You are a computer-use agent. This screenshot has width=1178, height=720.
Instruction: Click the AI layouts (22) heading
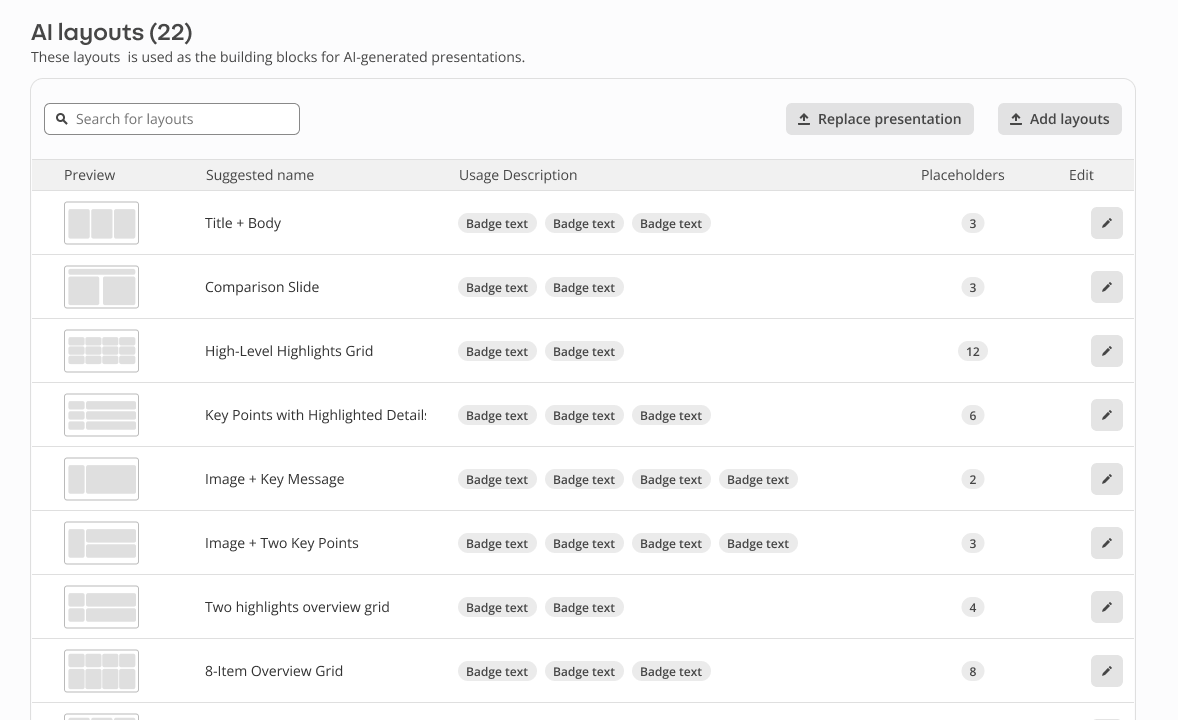click(111, 32)
